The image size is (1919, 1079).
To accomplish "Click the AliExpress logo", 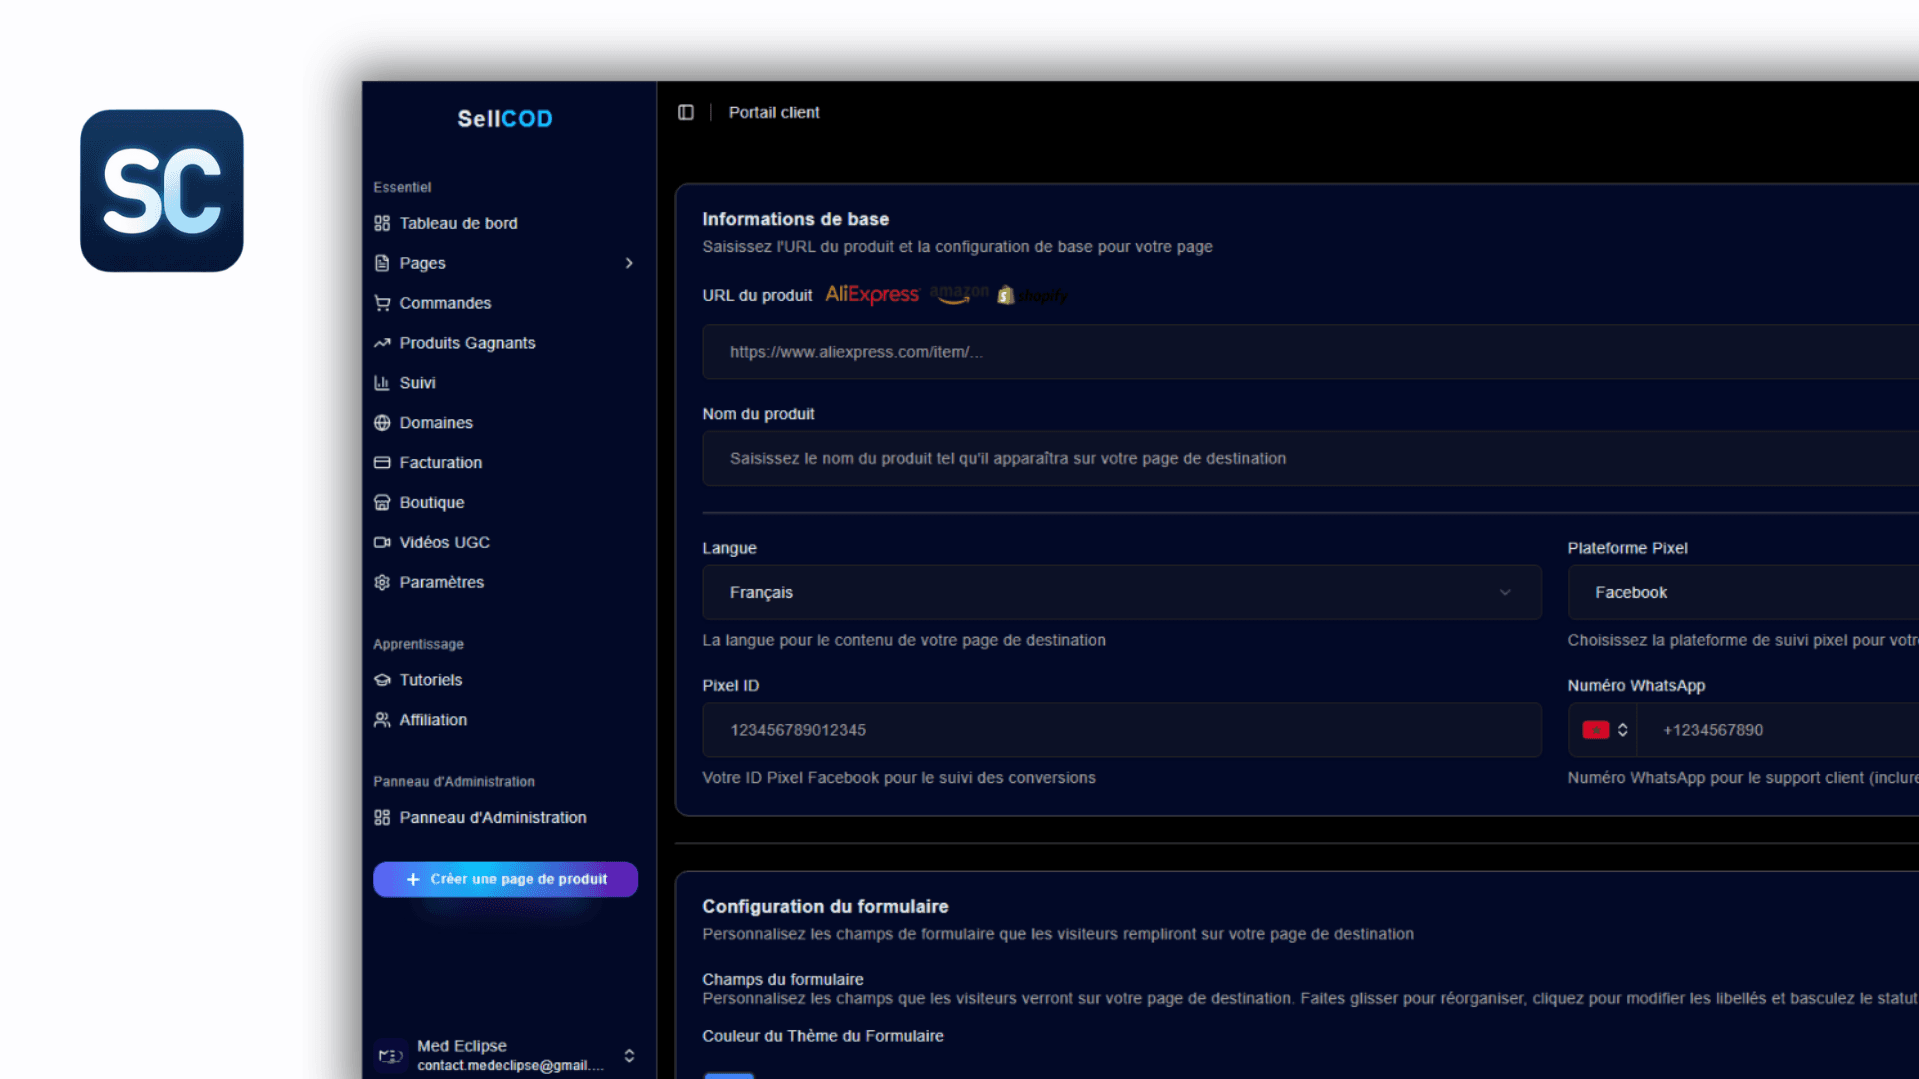I will point(872,294).
